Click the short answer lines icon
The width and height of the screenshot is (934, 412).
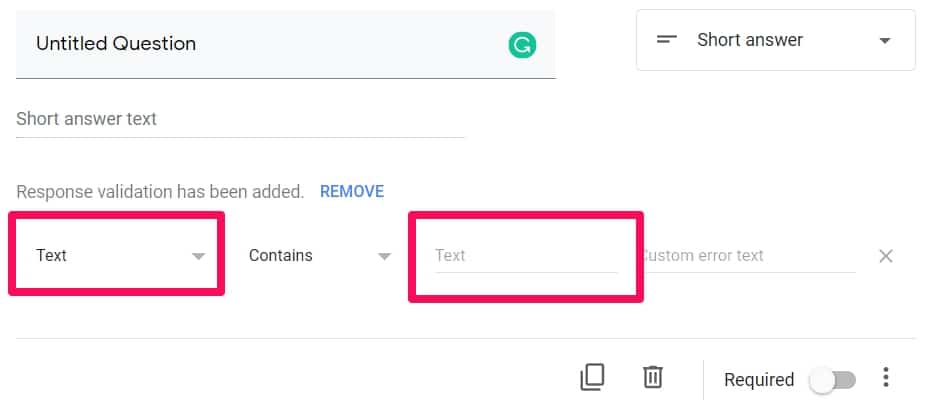[x=667, y=40]
